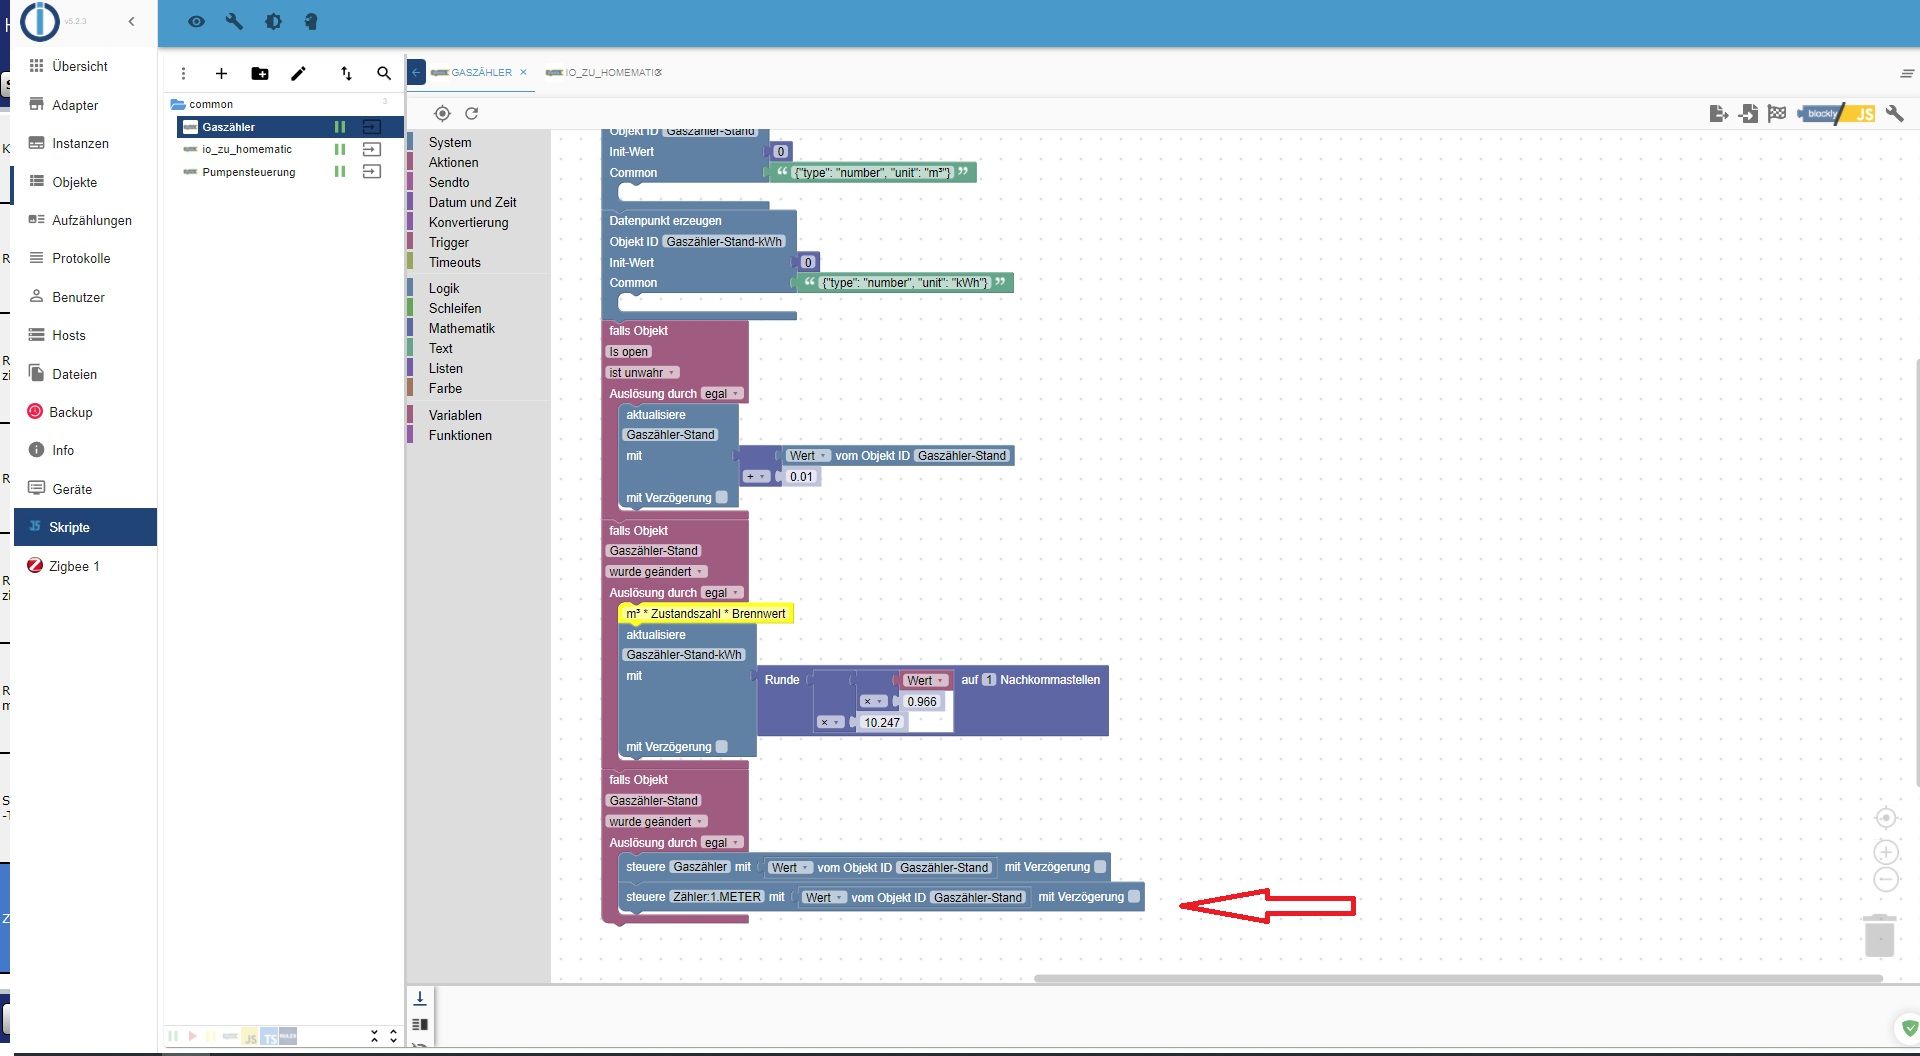This screenshot has height=1056, width=1920.
Task: Open 'Wert' dropdown in the 0.01 addition block
Action: coord(807,456)
